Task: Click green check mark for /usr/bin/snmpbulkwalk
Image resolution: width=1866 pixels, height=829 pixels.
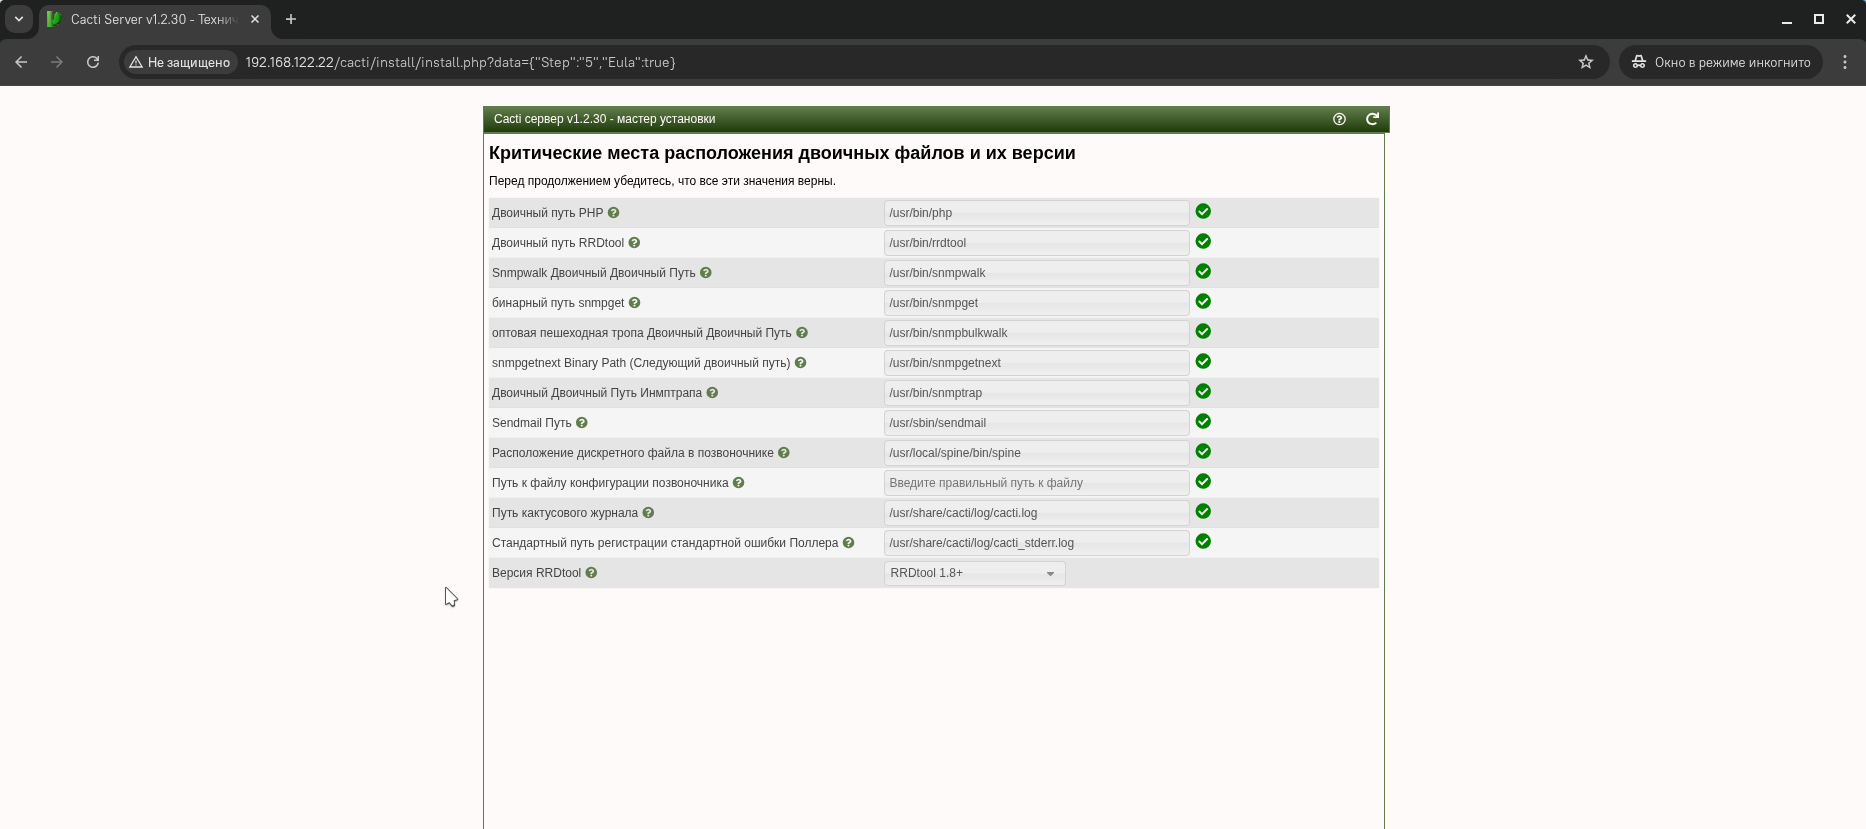Action: [1204, 332]
